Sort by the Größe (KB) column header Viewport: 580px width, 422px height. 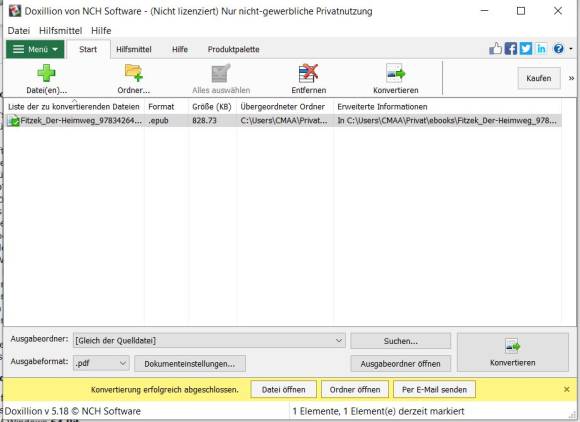[x=212, y=107]
